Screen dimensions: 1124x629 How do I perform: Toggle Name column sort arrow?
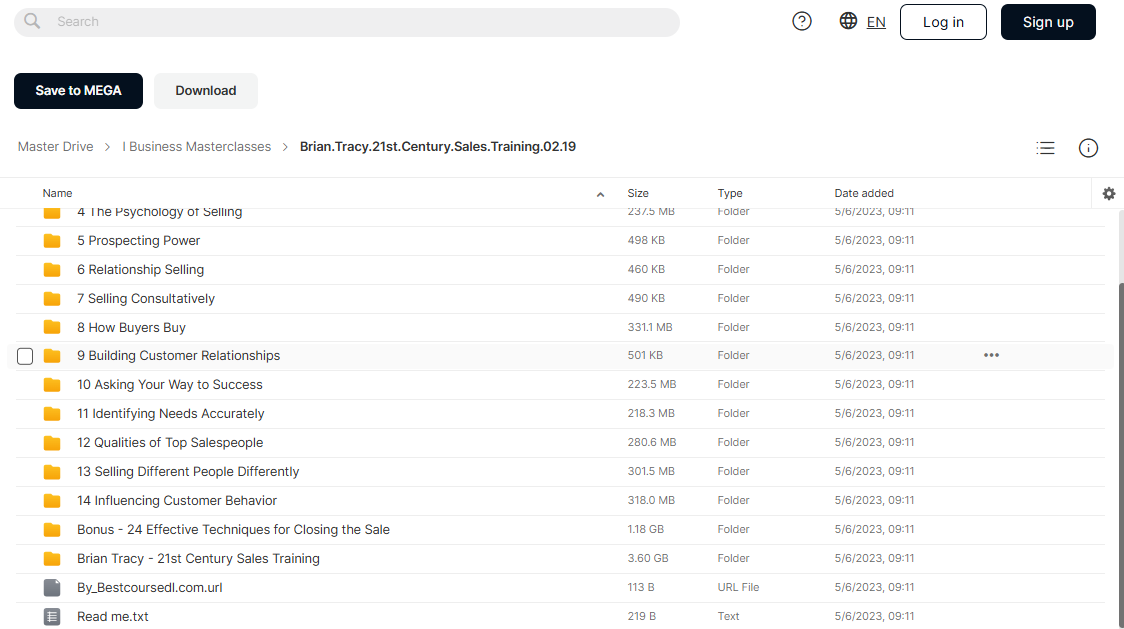pos(601,194)
